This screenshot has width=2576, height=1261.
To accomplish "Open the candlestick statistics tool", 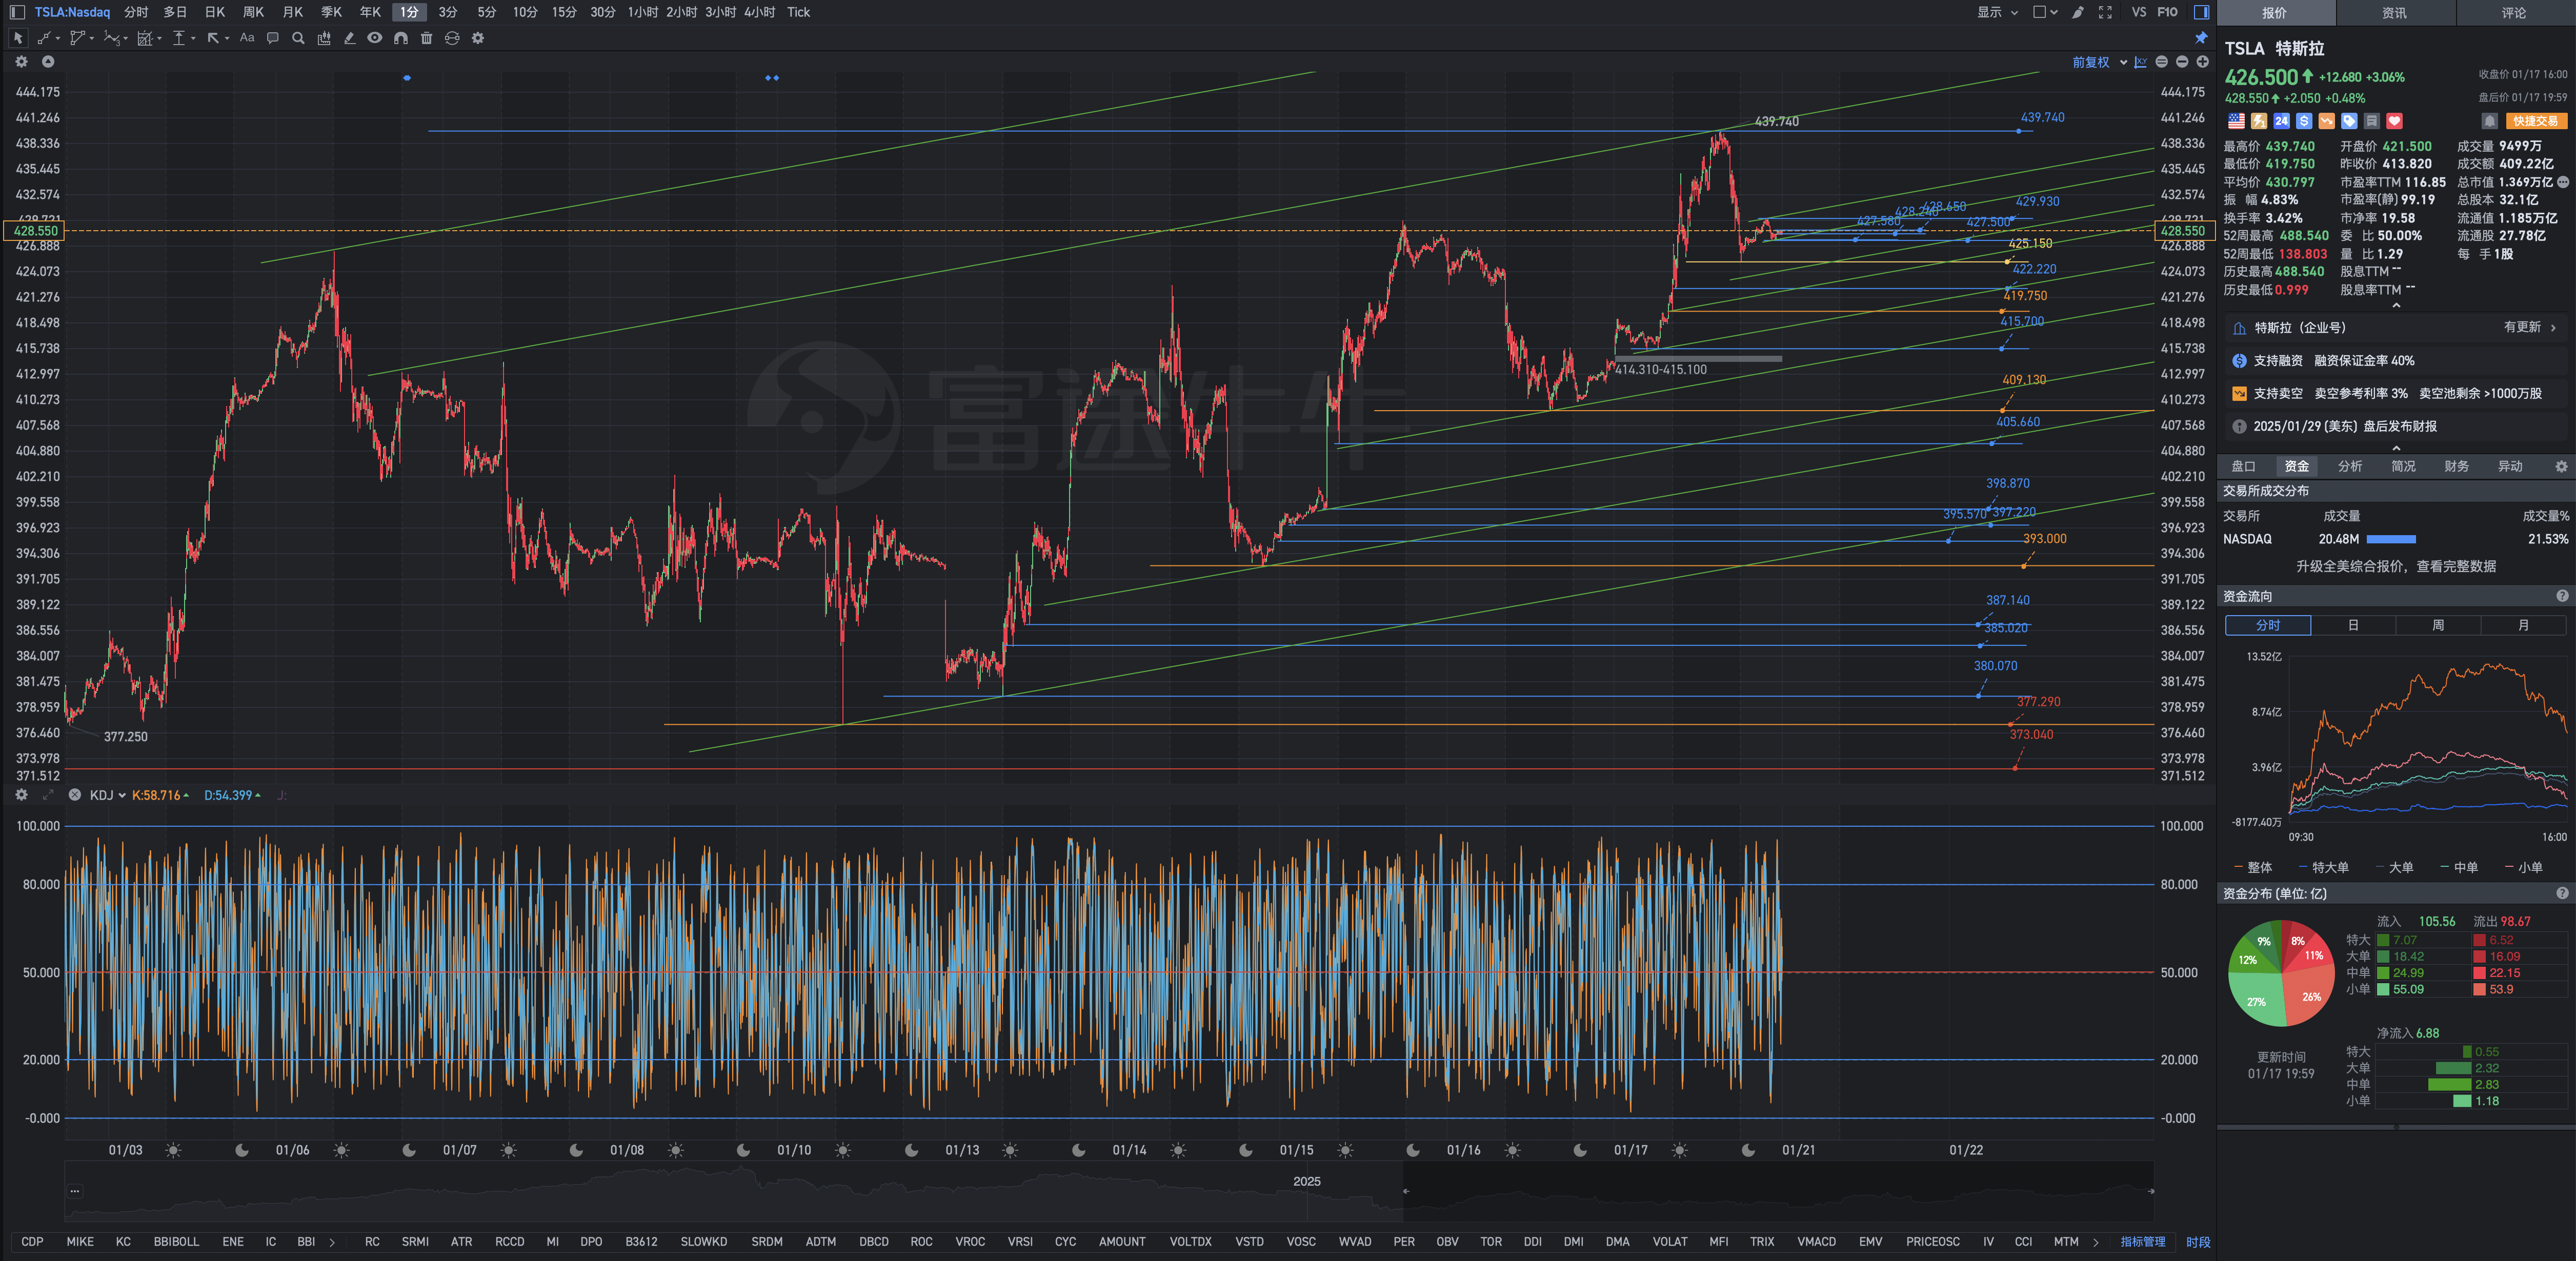I will (324, 38).
